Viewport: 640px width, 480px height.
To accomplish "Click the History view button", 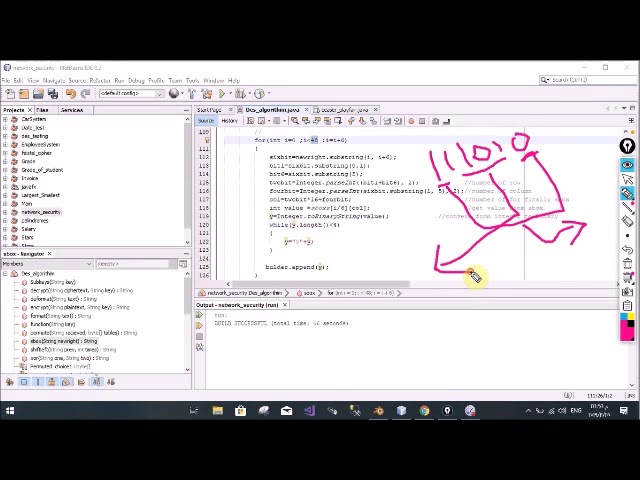I will click(x=229, y=121).
